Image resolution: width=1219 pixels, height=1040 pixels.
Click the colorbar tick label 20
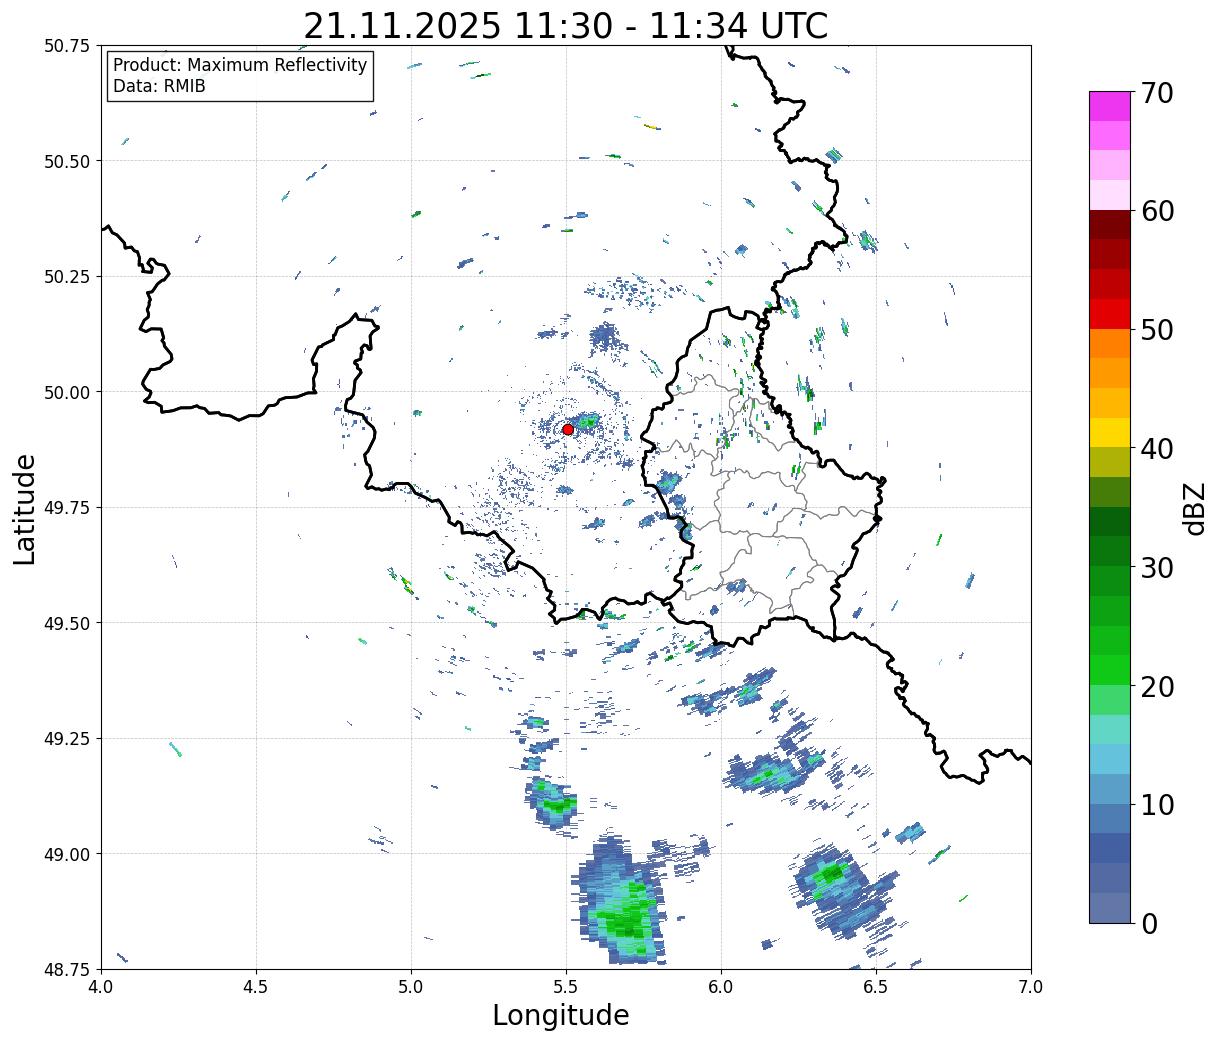tap(1157, 687)
